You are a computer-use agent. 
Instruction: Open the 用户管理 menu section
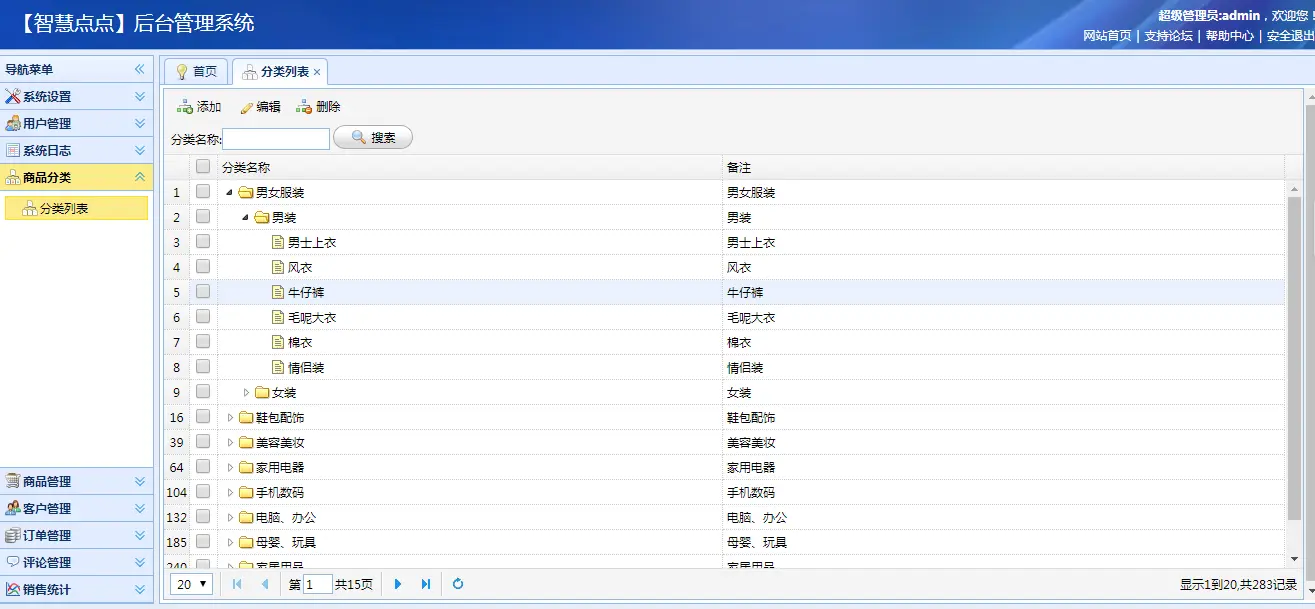[x=76, y=124]
